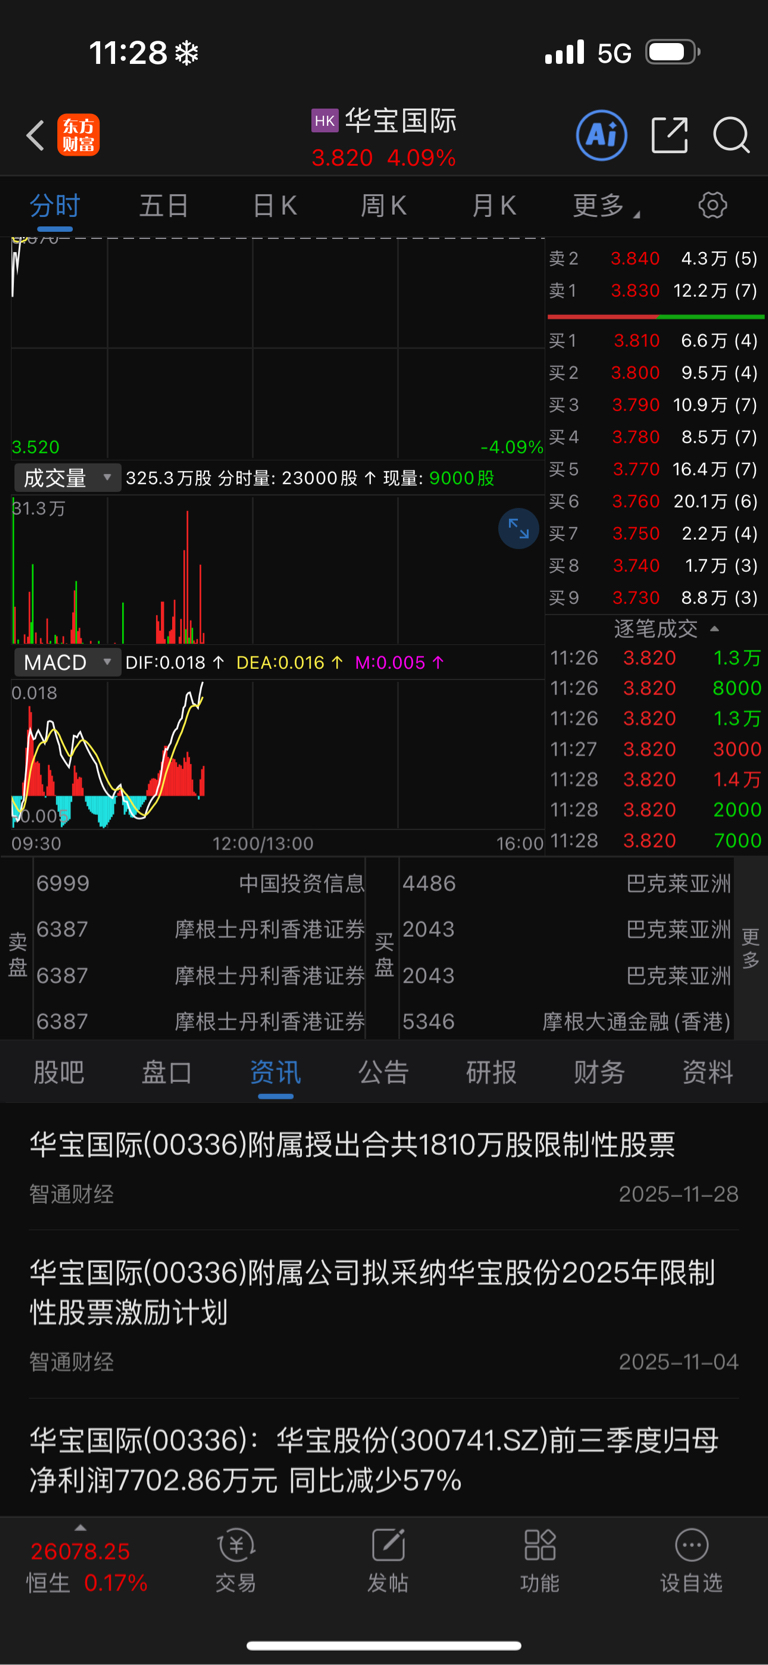Expand the 恒生 index bar arrow
The width and height of the screenshot is (768, 1665).
80,1528
